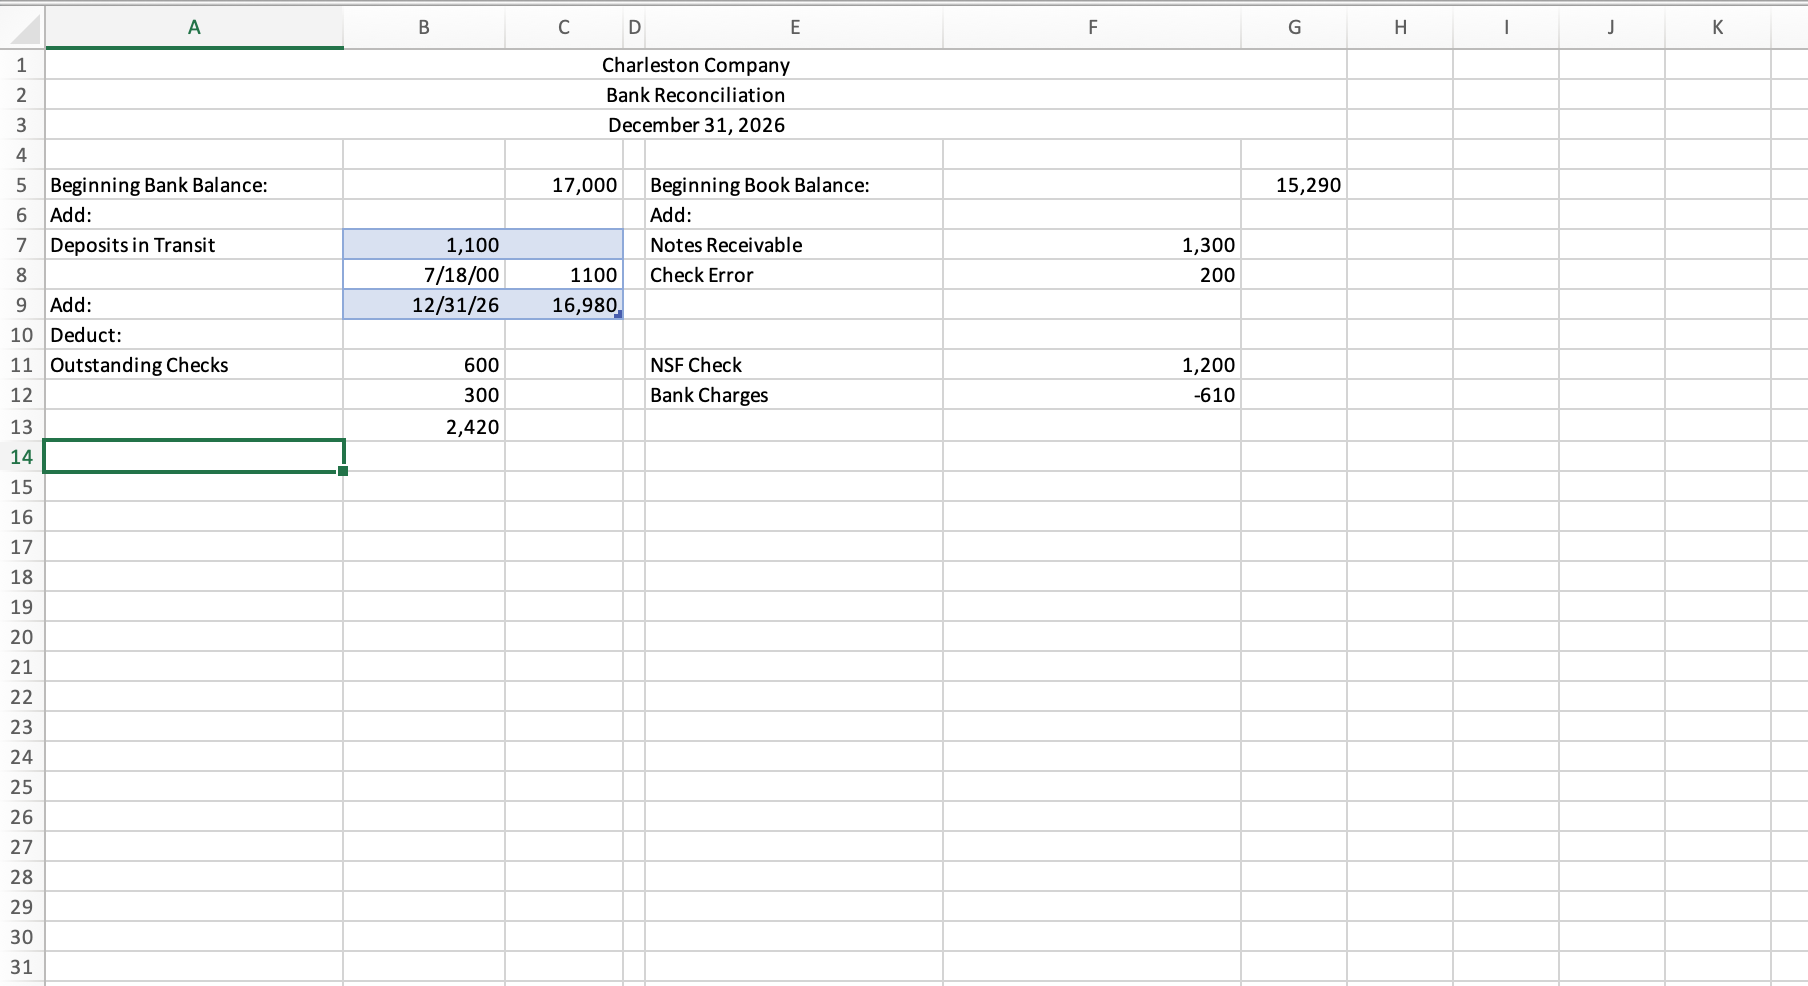Click the 'December 31, 2026' date cell
The height and width of the screenshot is (986, 1808).
click(x=696, y=125)
